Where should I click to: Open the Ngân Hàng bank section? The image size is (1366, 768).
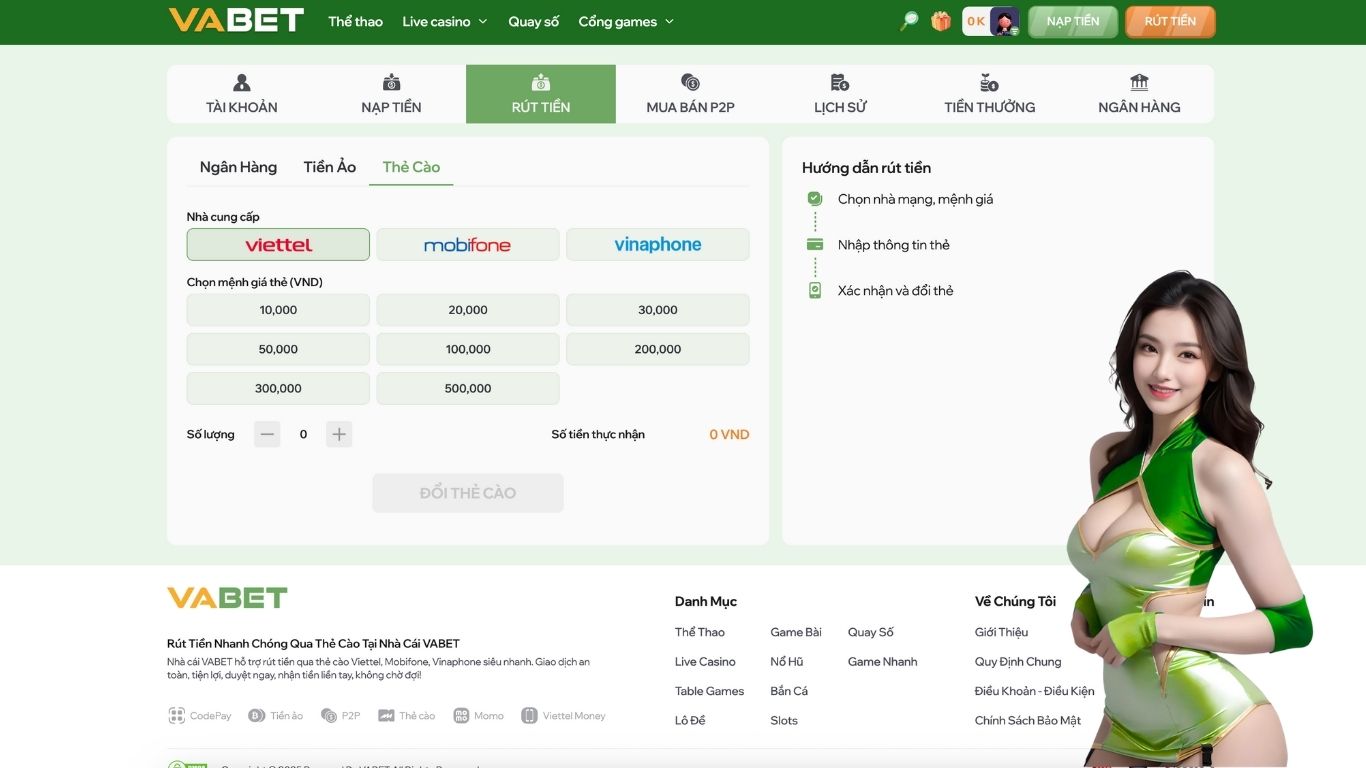click(x=1139, y=95)
